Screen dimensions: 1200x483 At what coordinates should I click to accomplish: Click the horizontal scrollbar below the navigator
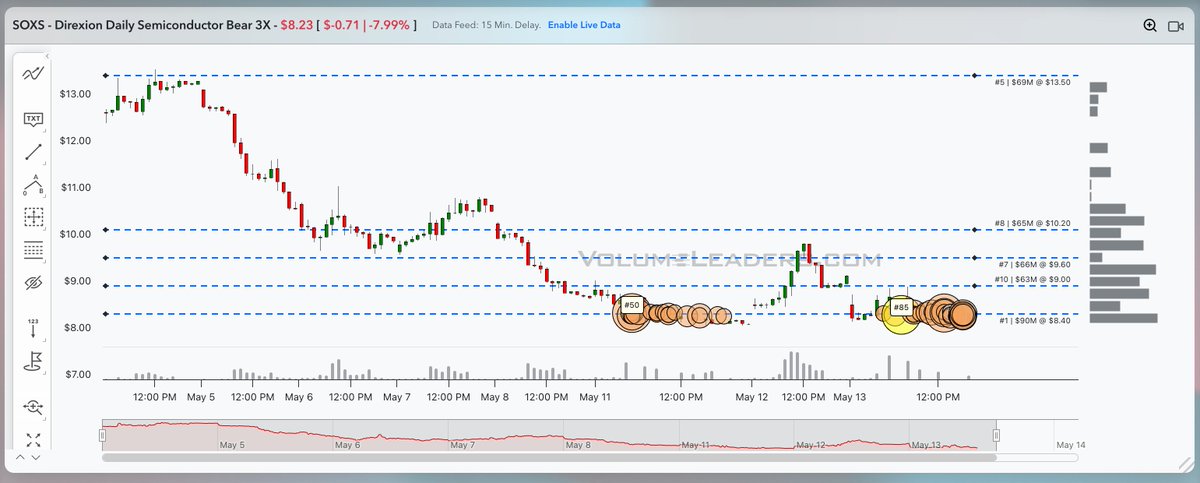(x=550, y=458)
